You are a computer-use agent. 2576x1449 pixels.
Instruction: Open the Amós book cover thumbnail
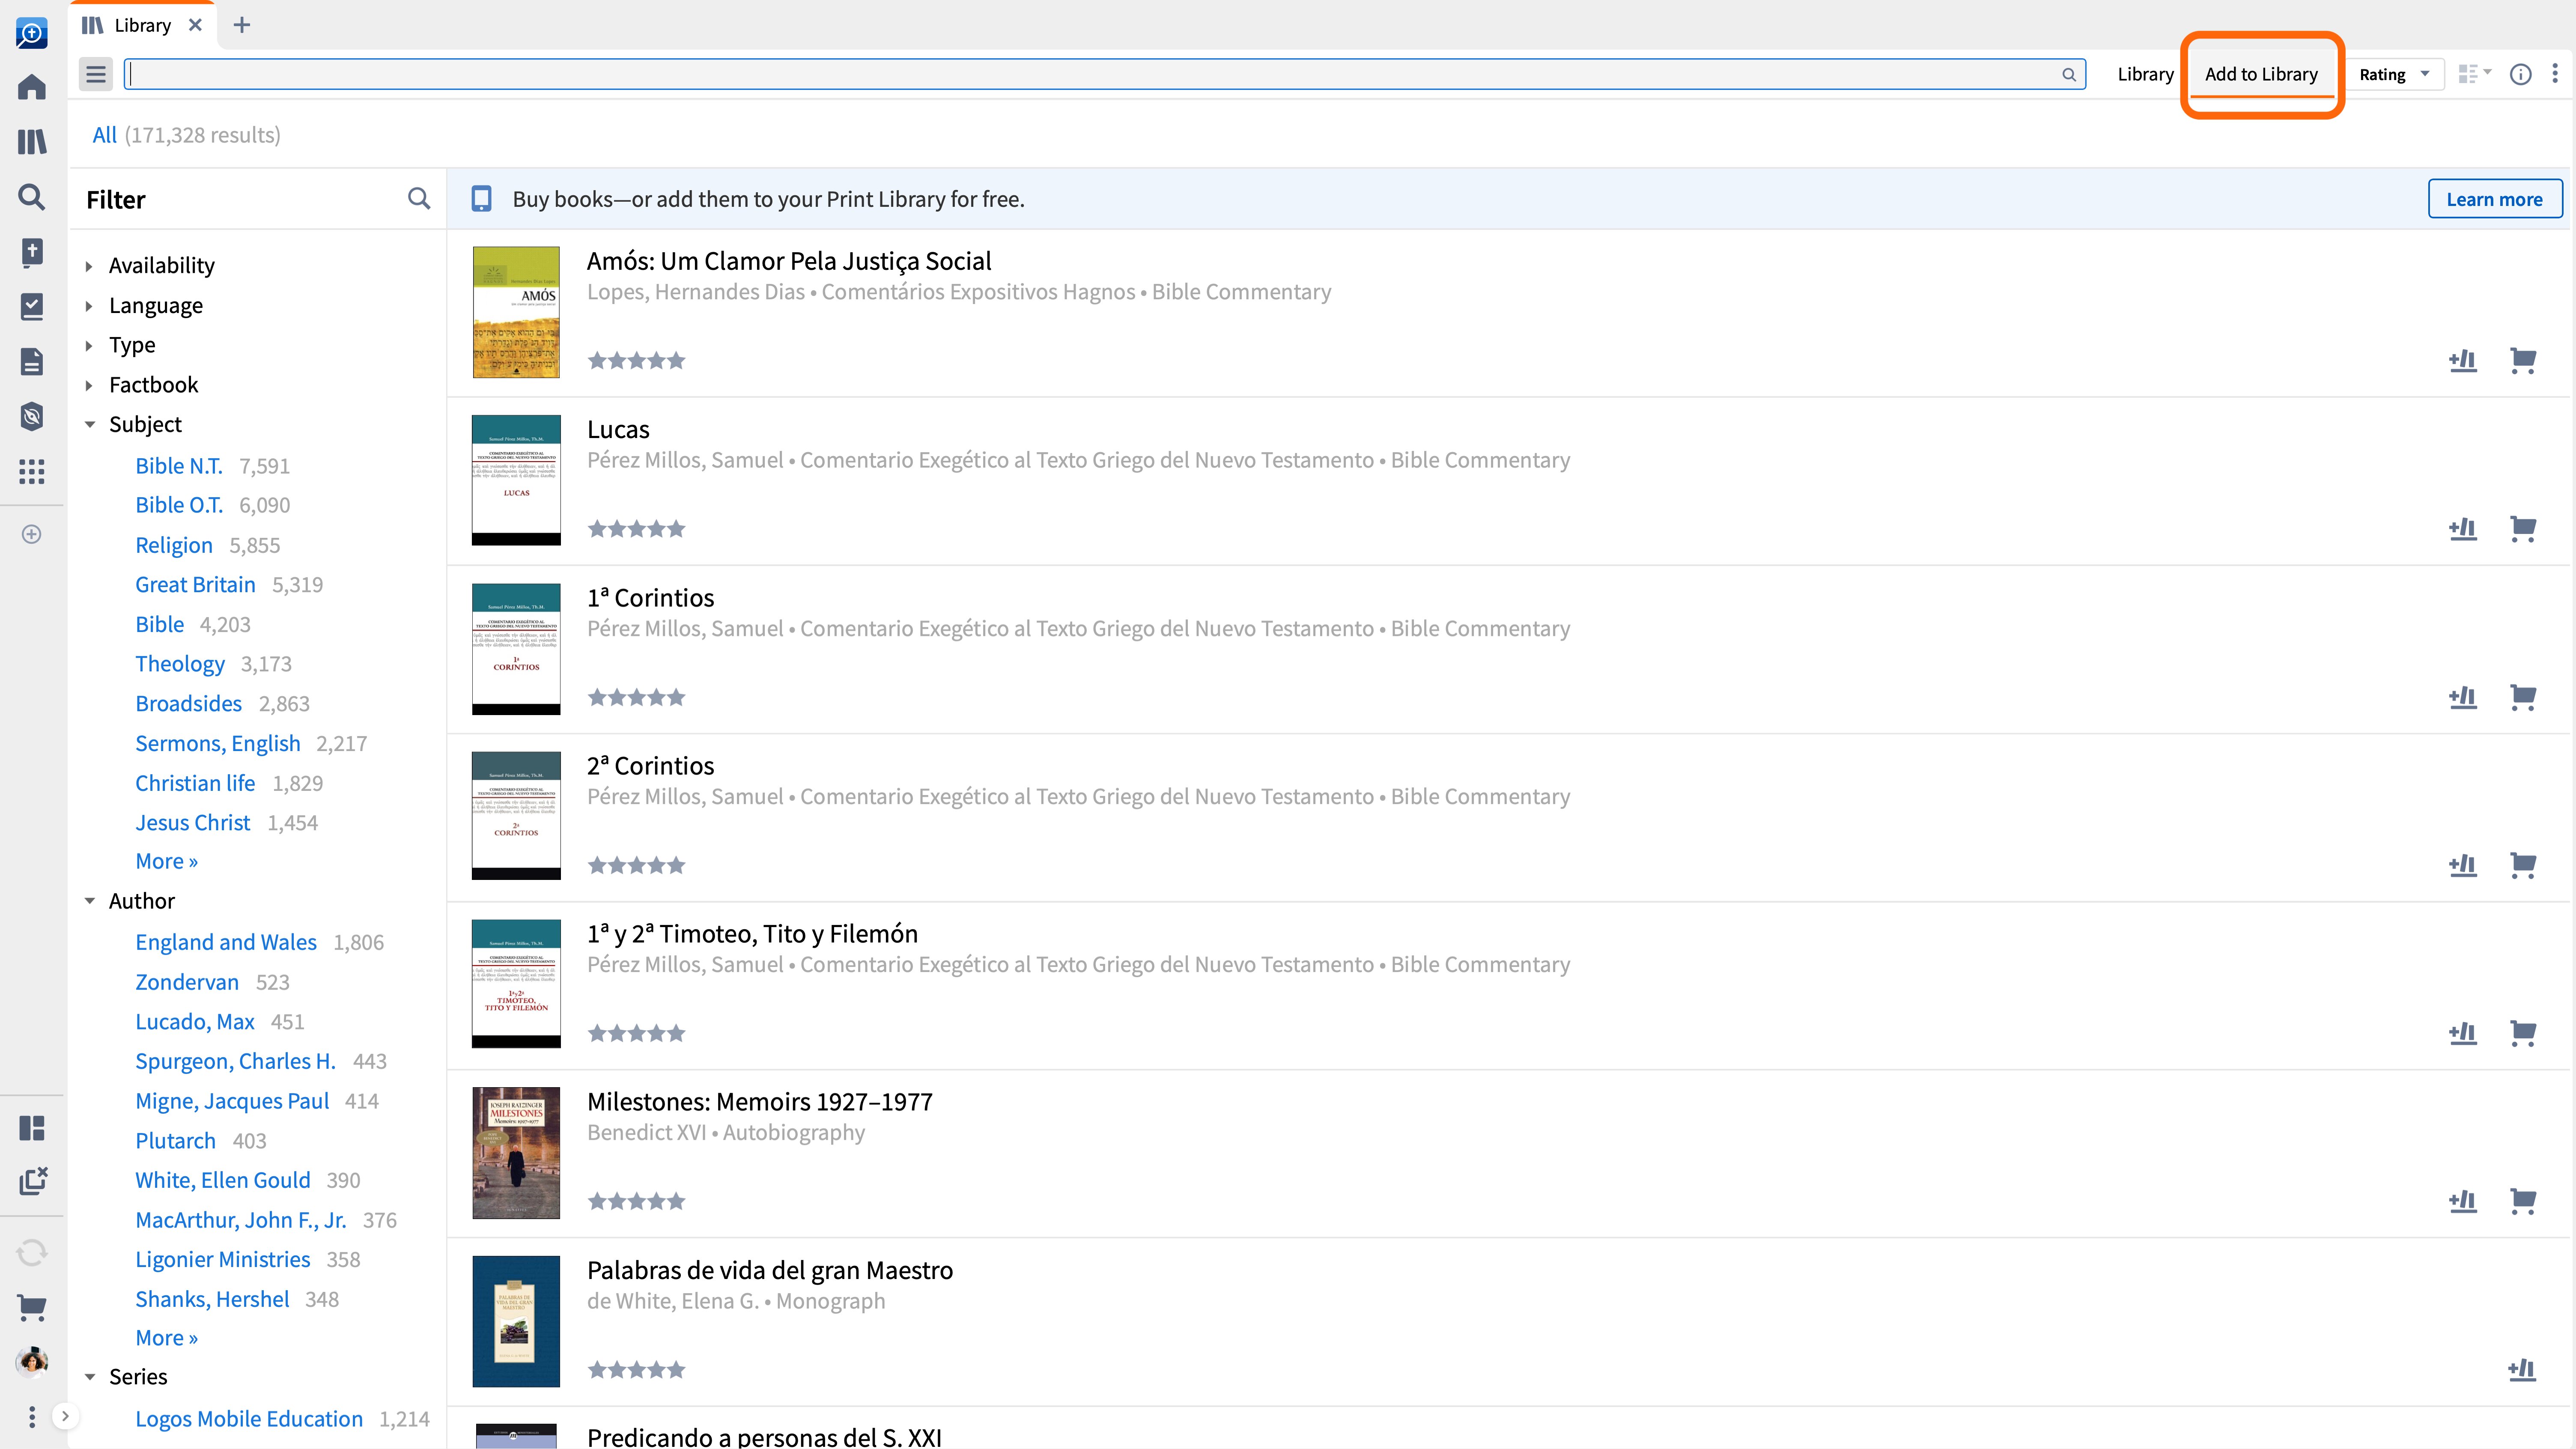pos(516,312)
